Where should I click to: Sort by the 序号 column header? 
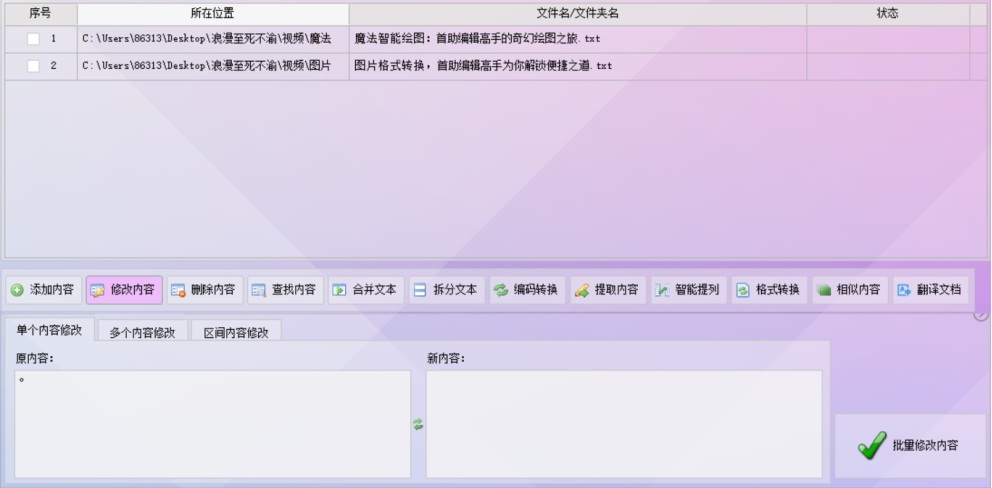click(40, 13)
